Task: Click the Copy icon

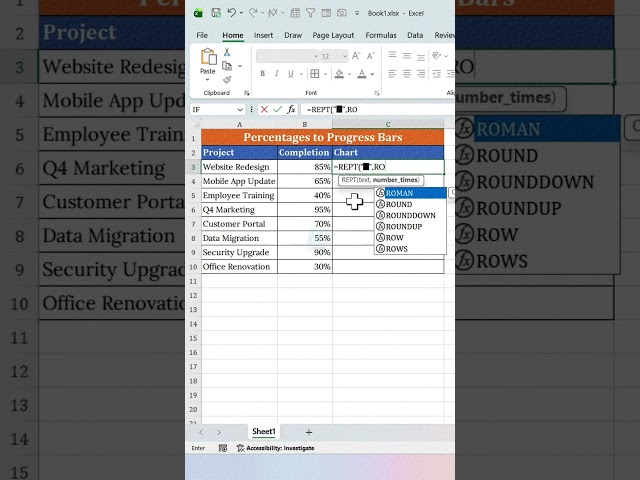Action: (227, 66)
